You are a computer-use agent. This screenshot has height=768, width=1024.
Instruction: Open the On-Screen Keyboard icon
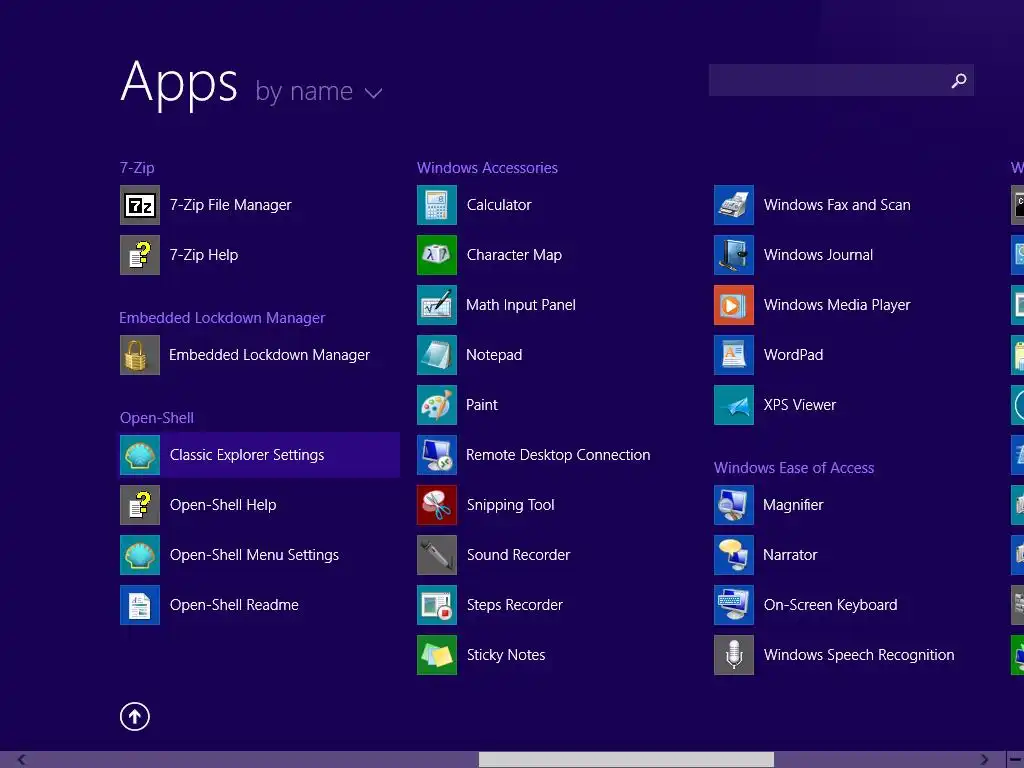(734, 605)
